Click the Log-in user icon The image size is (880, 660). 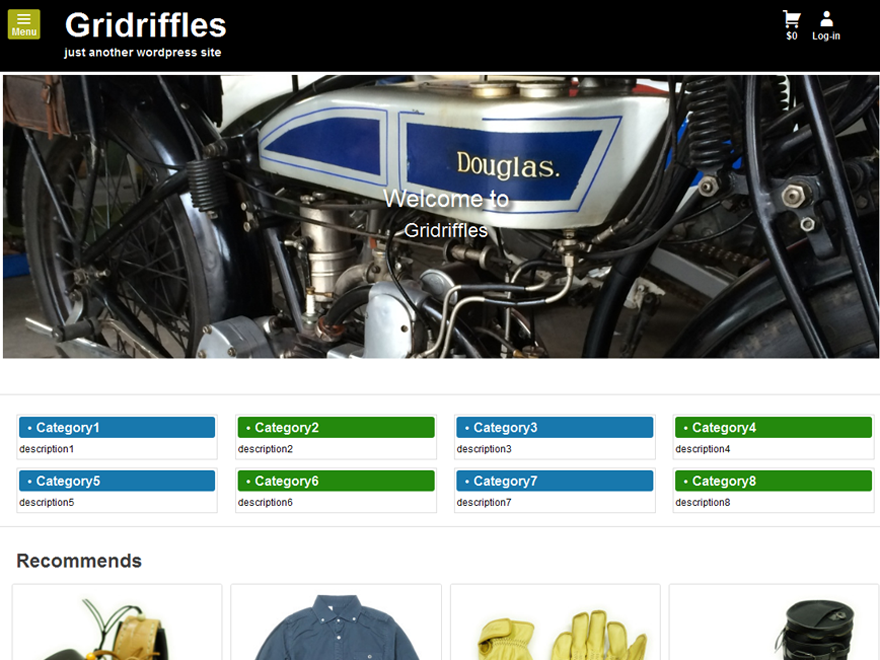[826, 19]
